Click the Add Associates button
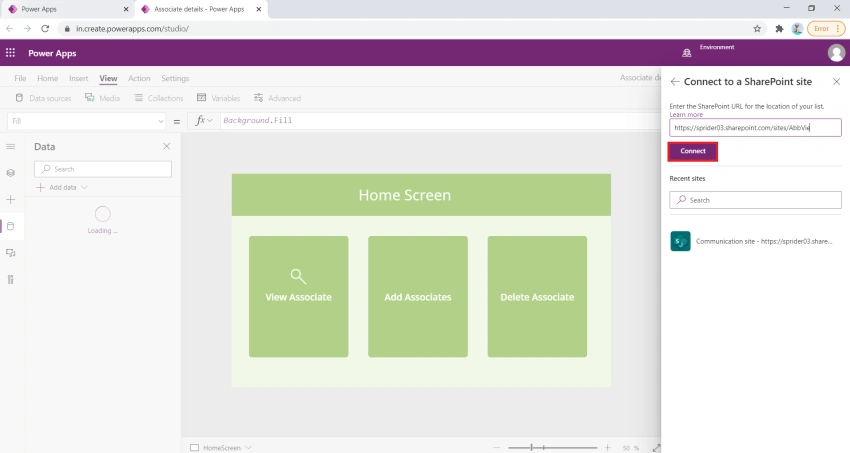 tap(417, 296)
